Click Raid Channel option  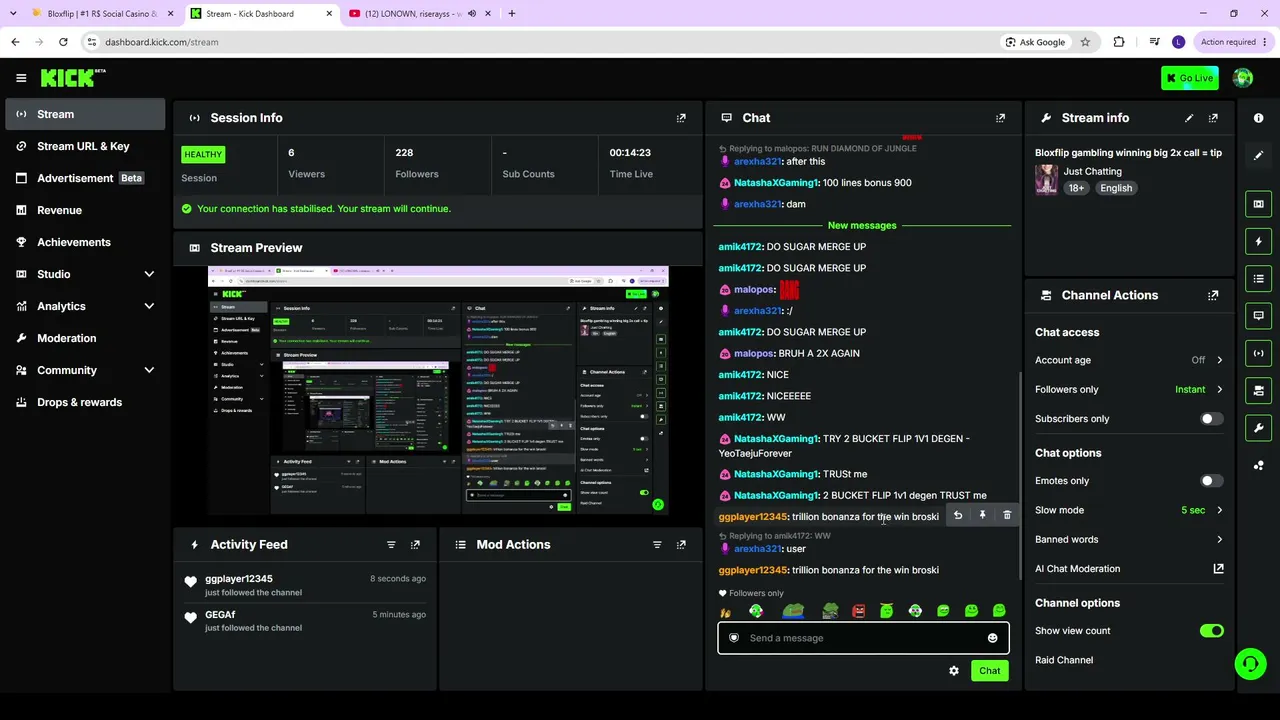(x=1064, y=660)
